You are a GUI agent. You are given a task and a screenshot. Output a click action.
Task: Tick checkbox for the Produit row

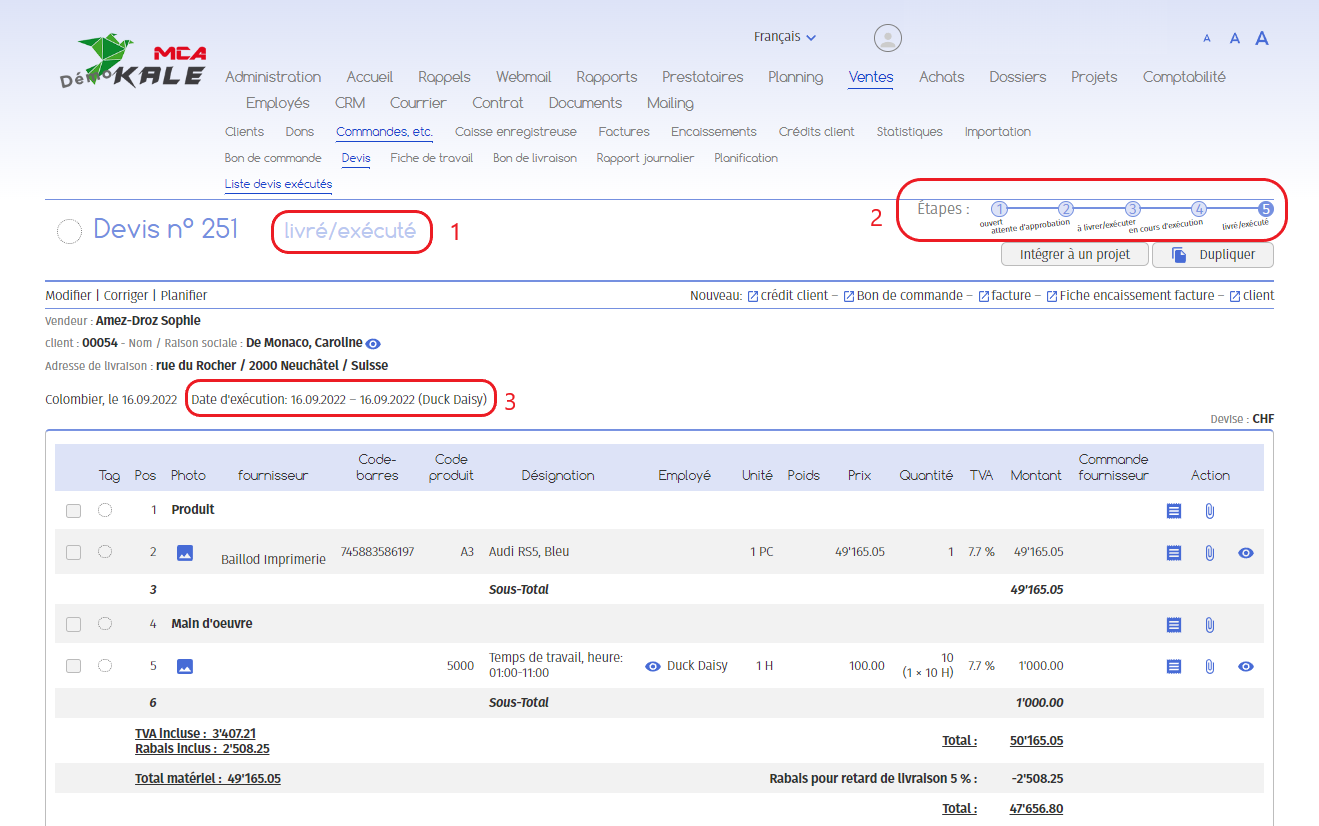point(73,511)
